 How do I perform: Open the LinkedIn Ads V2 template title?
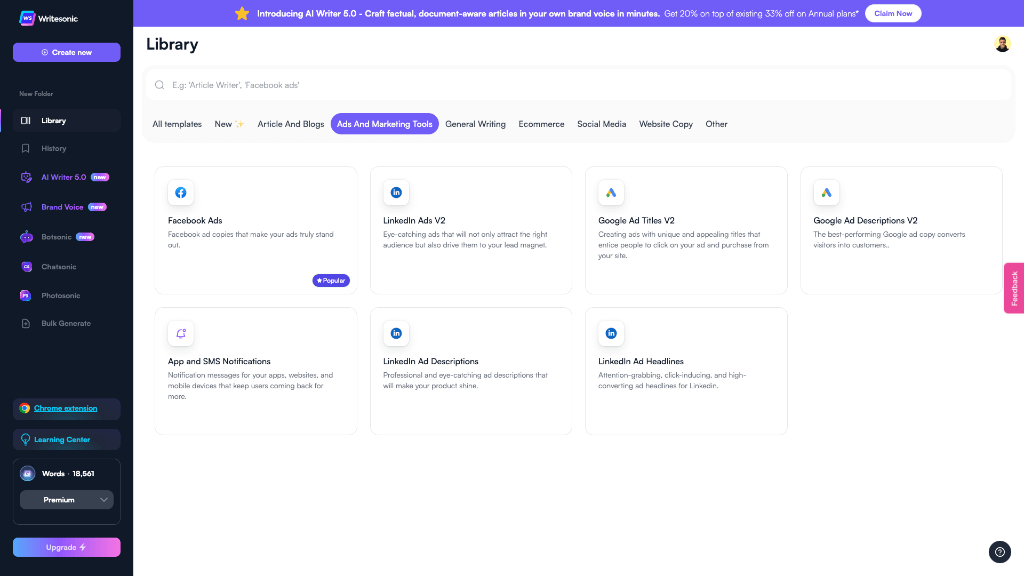coord(414,221)
